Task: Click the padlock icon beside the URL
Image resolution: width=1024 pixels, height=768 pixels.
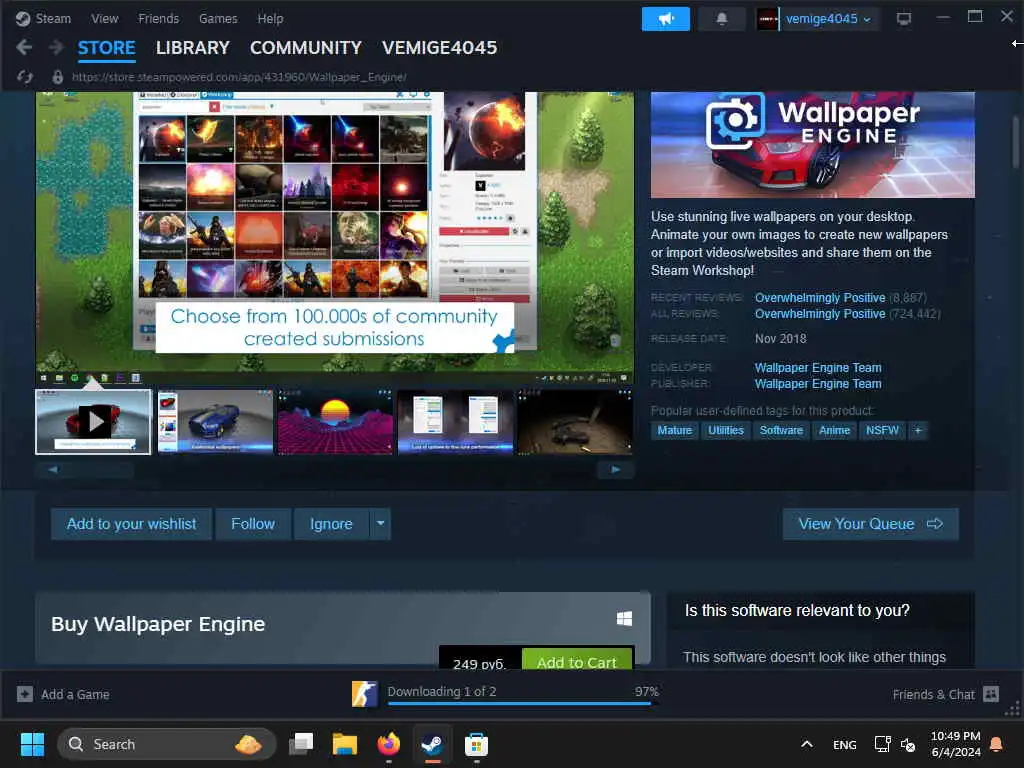Action: 57,77
